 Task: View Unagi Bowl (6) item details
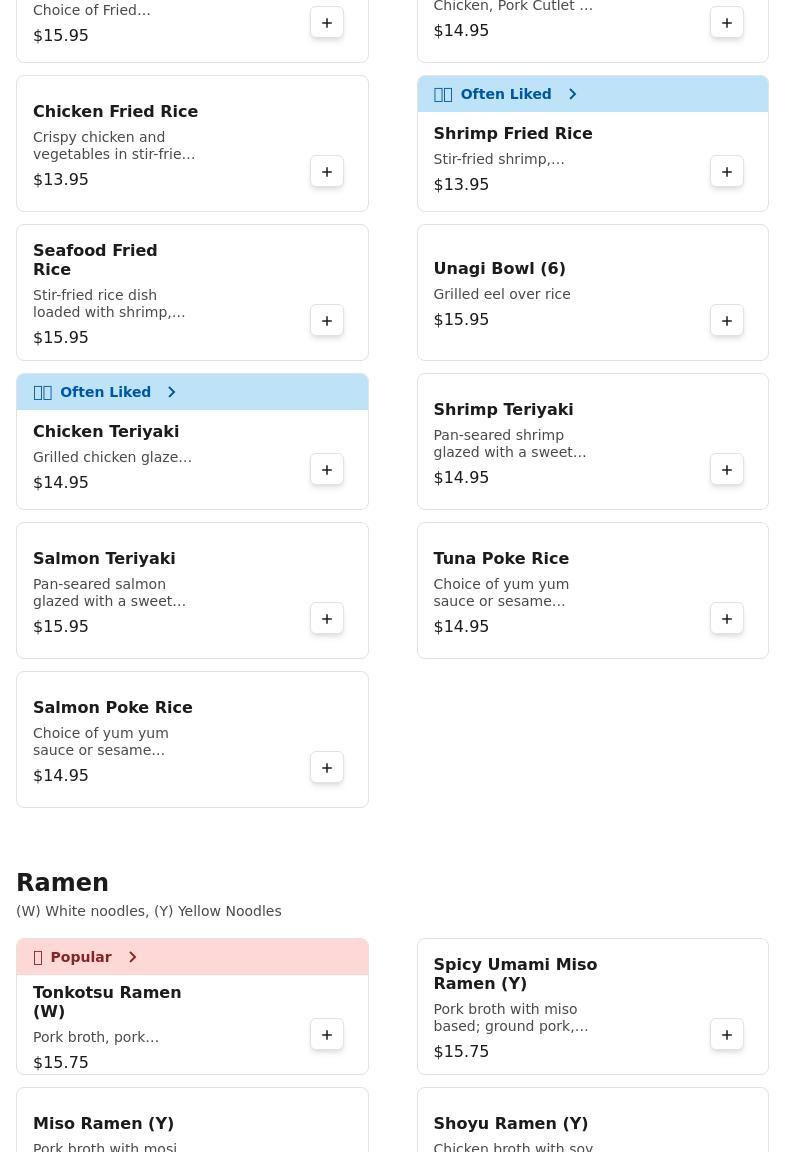pyautogui.click(x=499, y=268)
